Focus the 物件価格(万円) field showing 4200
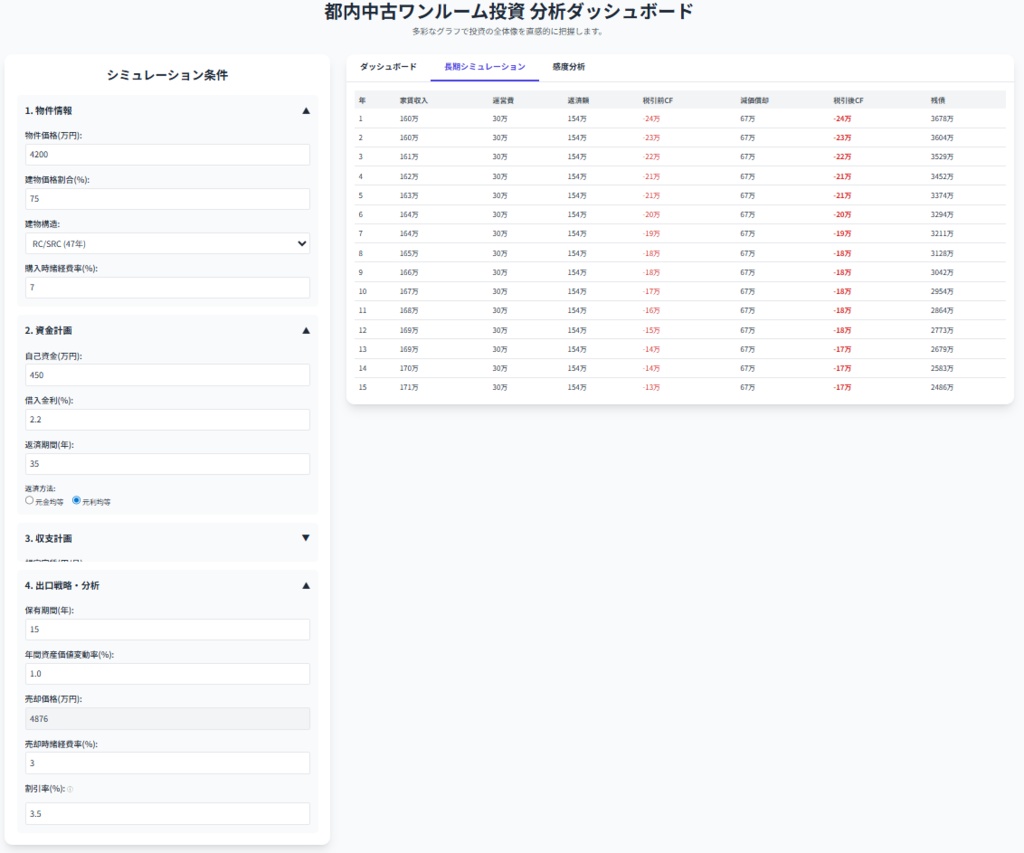Image resolution: width=1024 pixels, height=853 pixels. (x=167, y=155)
